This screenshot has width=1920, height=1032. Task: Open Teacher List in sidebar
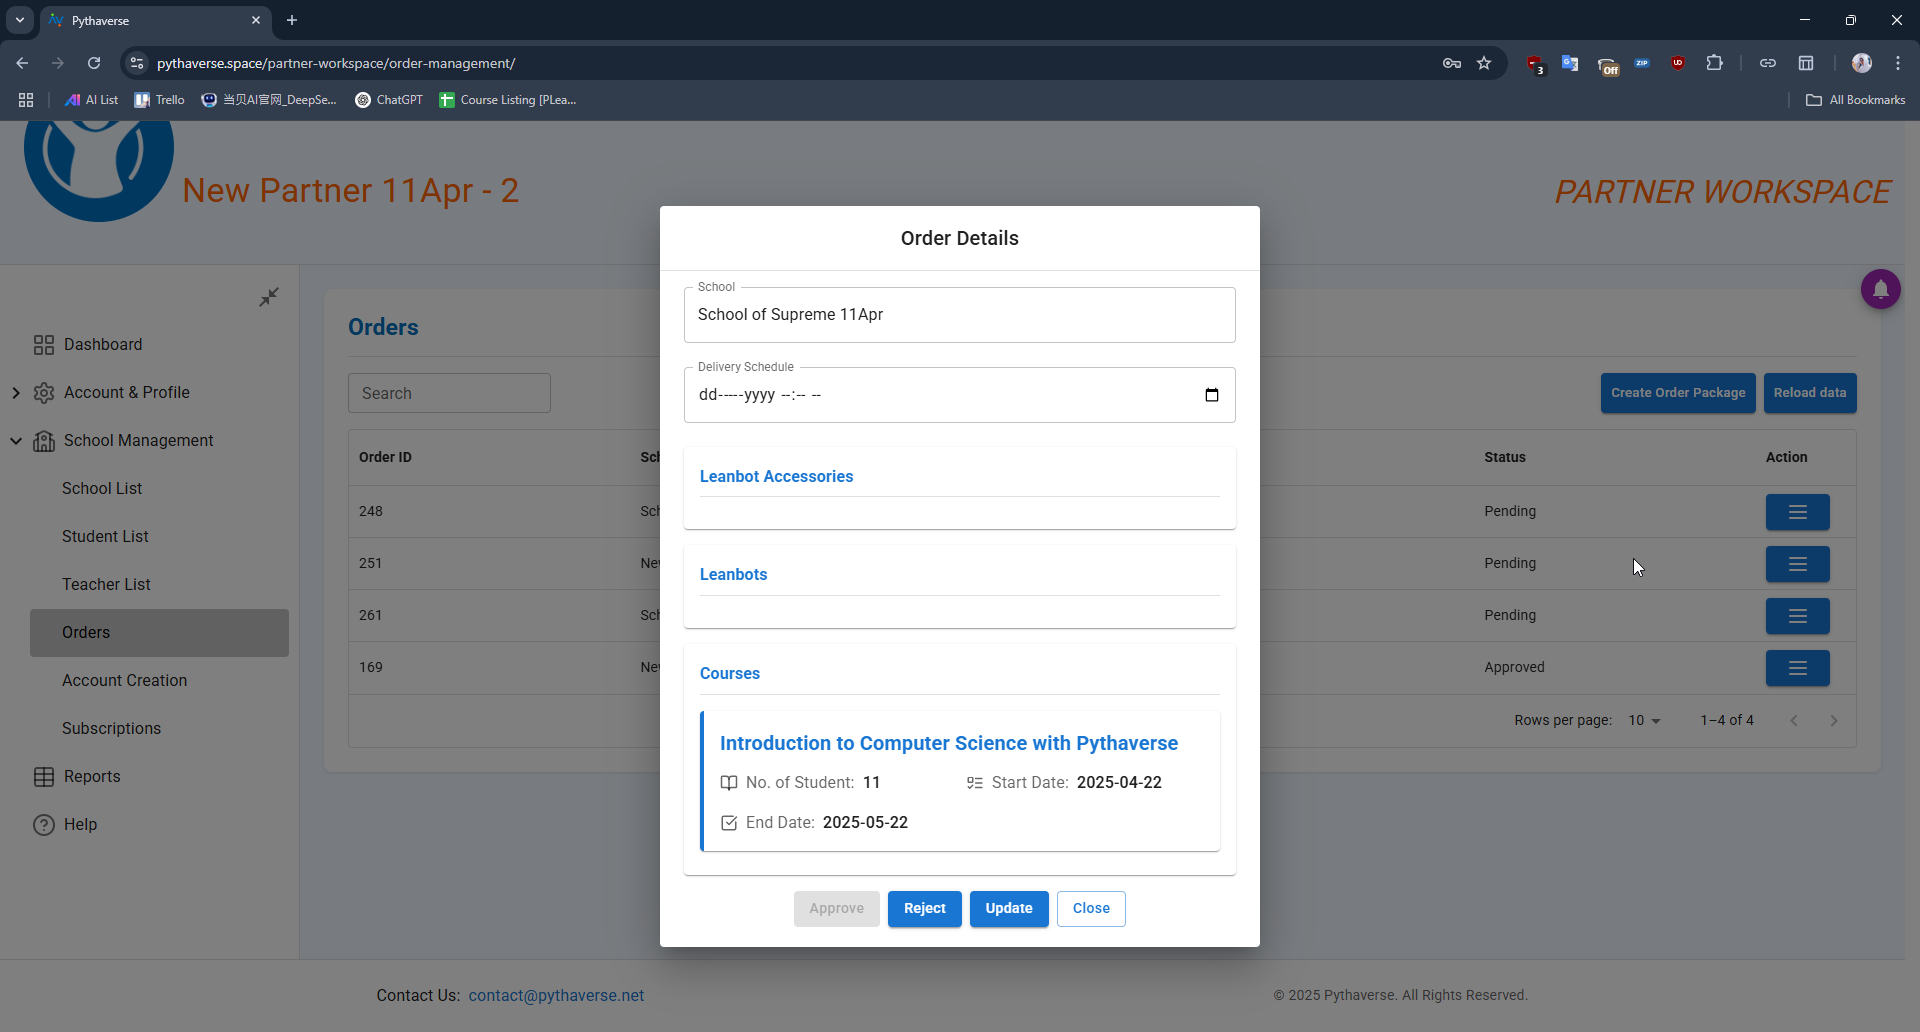coord(106,585)
